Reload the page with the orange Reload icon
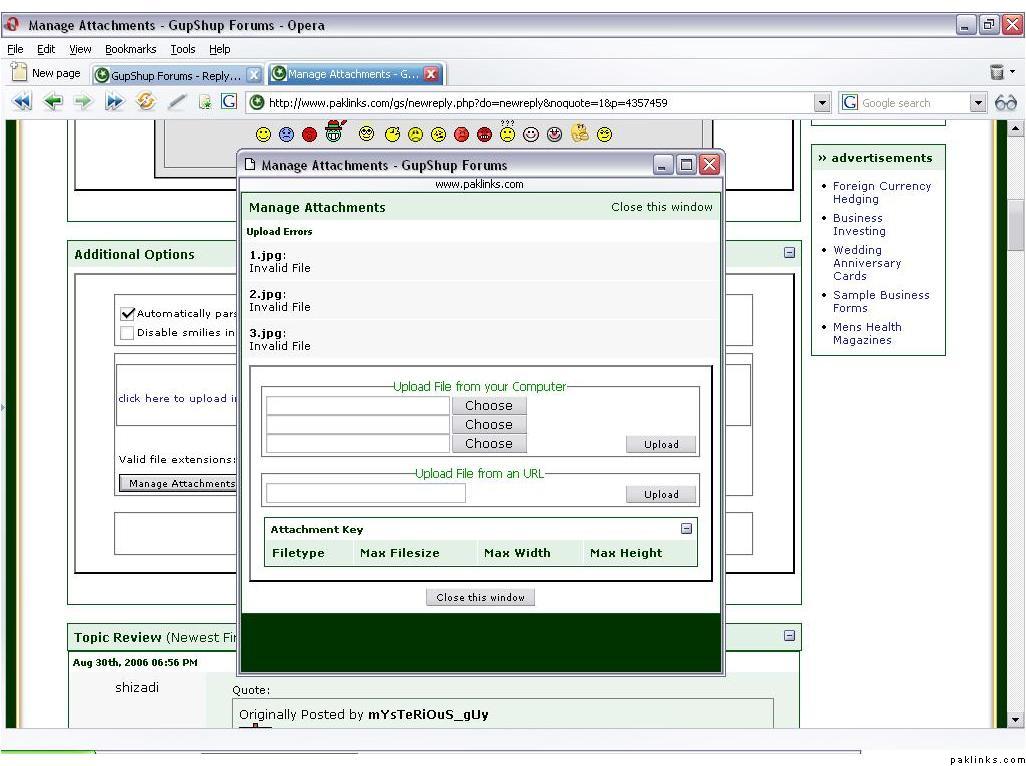 [146, 102]
